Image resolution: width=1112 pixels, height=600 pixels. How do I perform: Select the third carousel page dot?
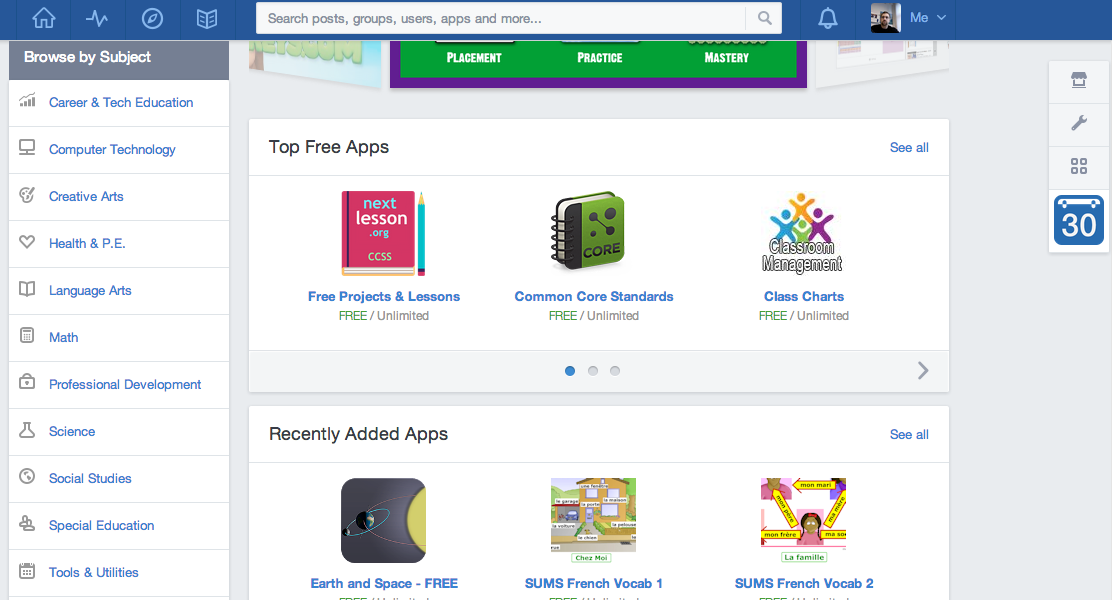(x=615, y=371)
